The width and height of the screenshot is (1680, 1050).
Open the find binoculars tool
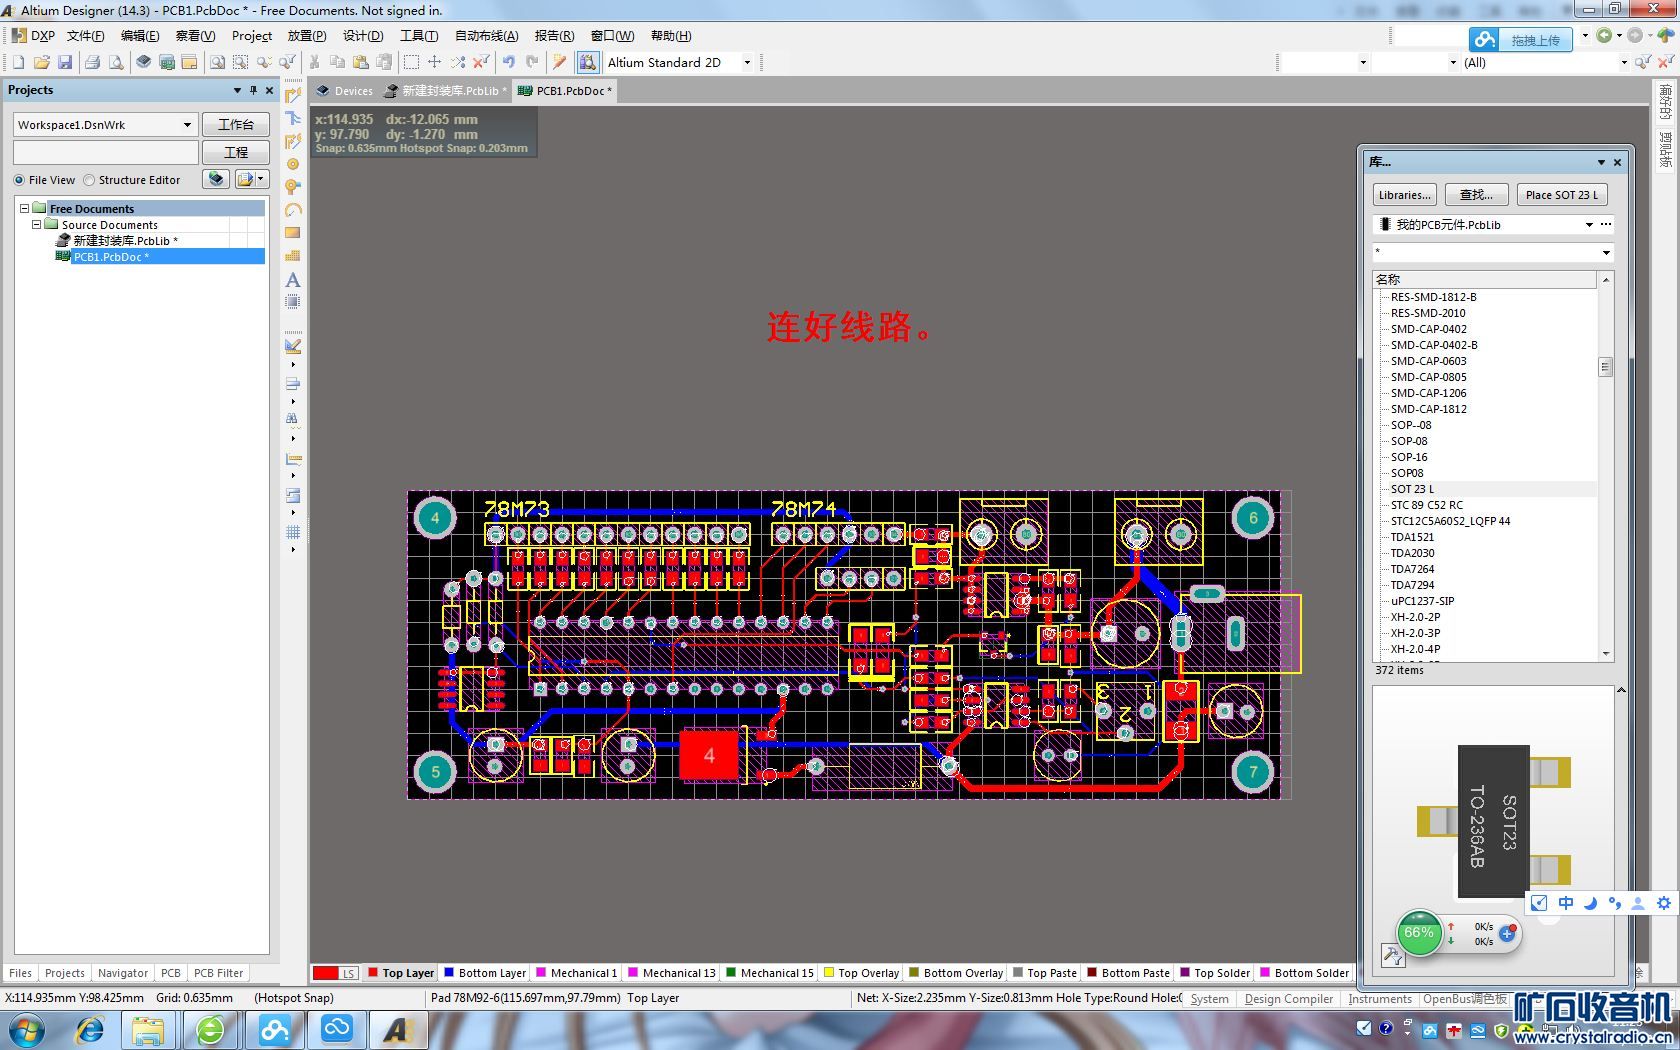293,419
